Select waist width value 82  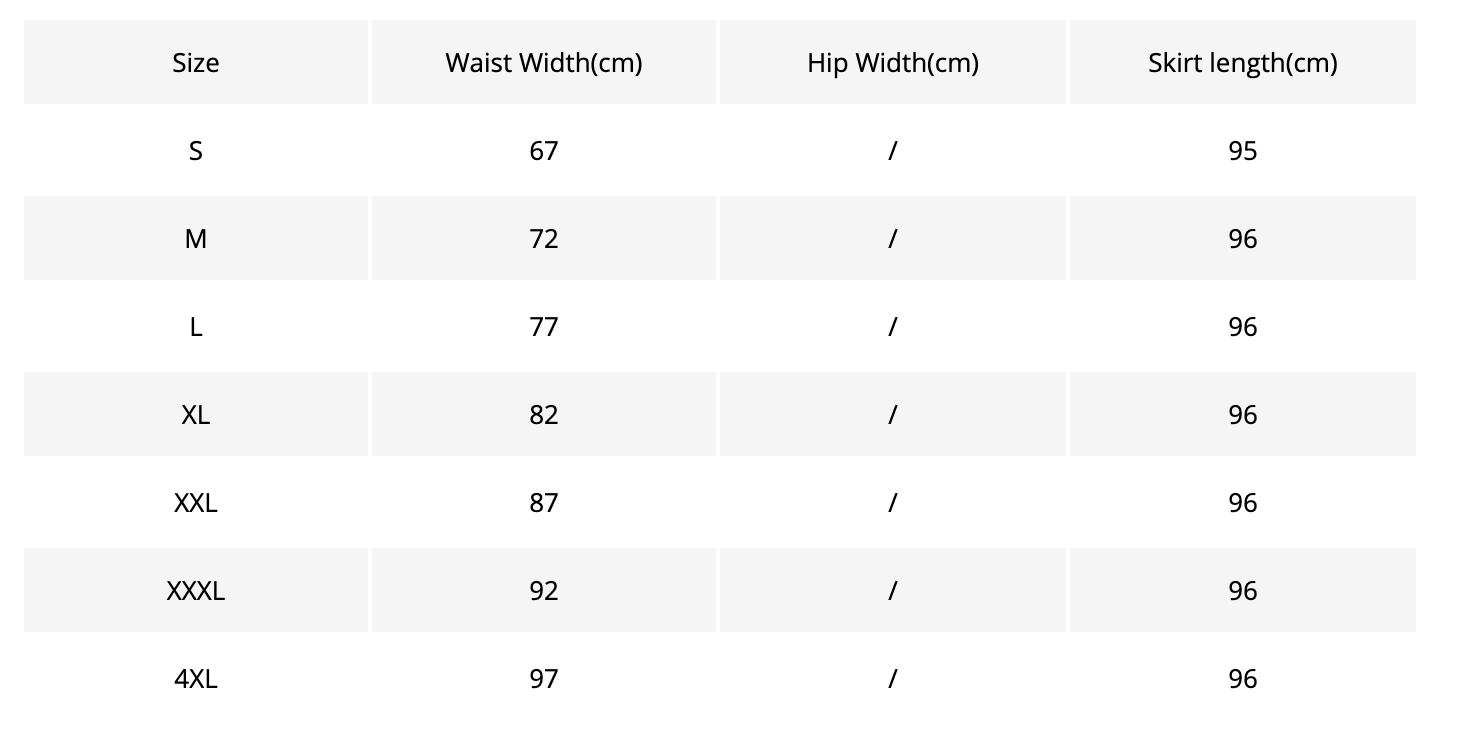pos(544,414)
